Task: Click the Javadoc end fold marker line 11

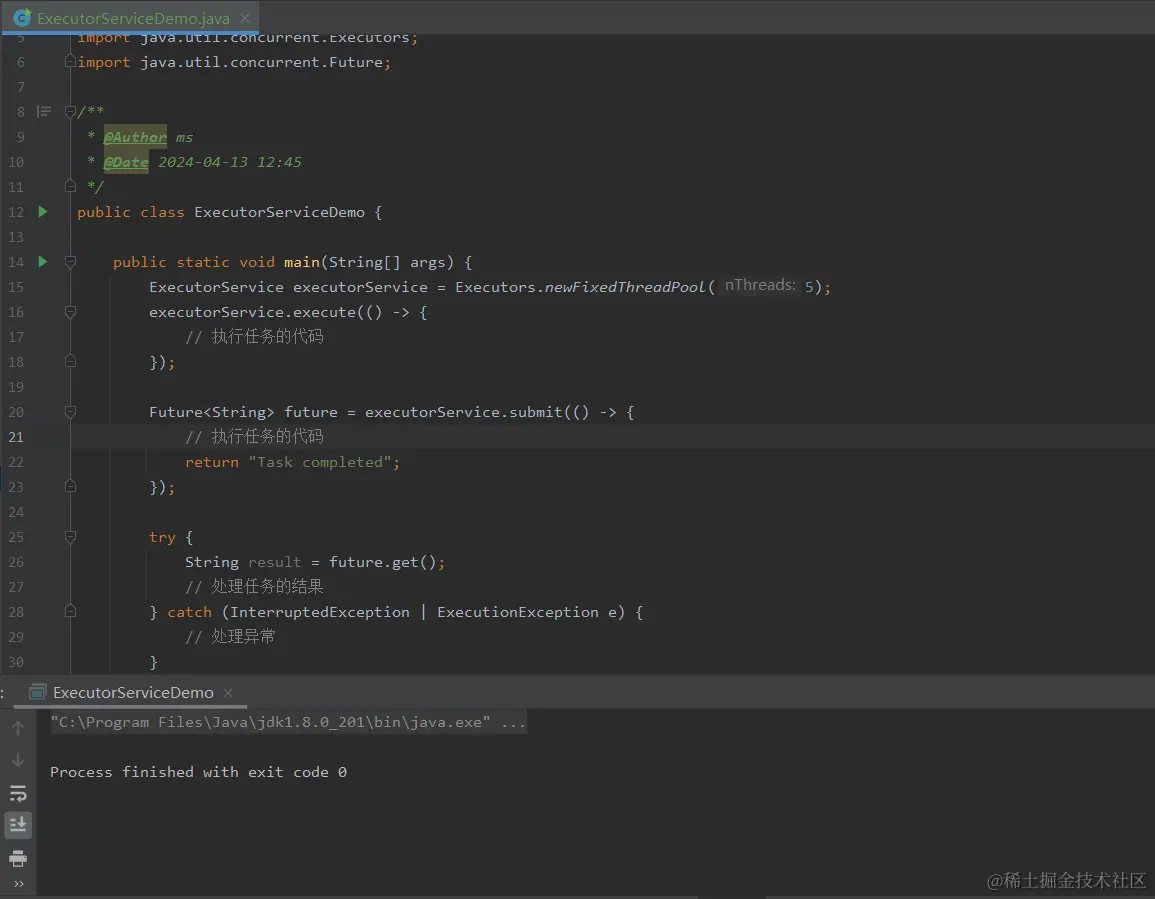Action: pyautogui.click(x=70, y=186)
